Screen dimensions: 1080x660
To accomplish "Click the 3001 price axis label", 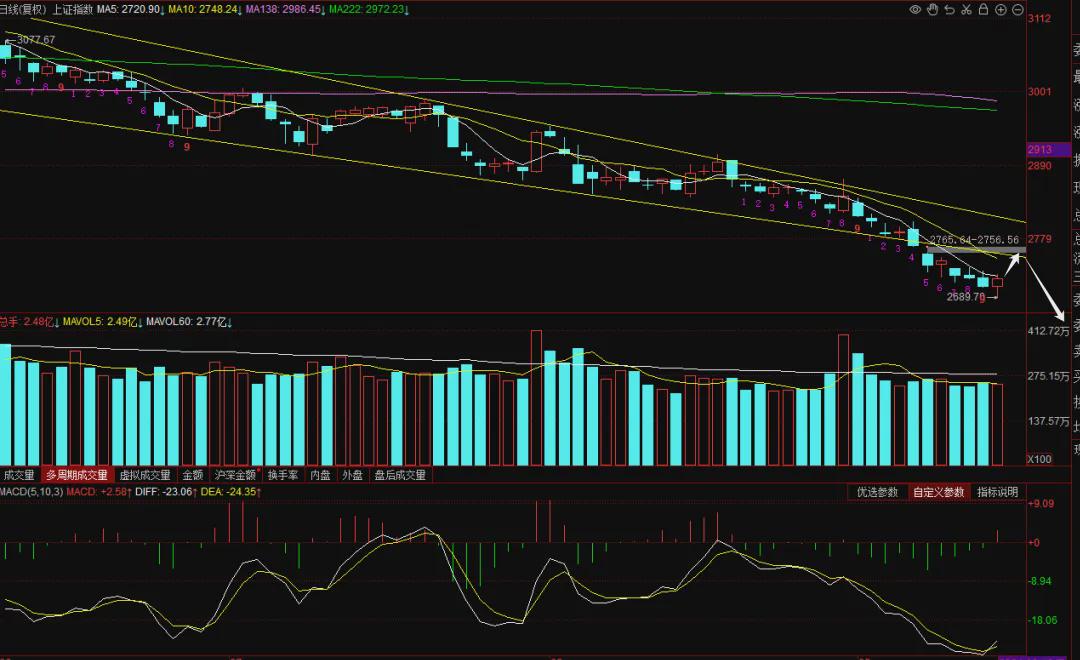I will (x=1039, y=92).
